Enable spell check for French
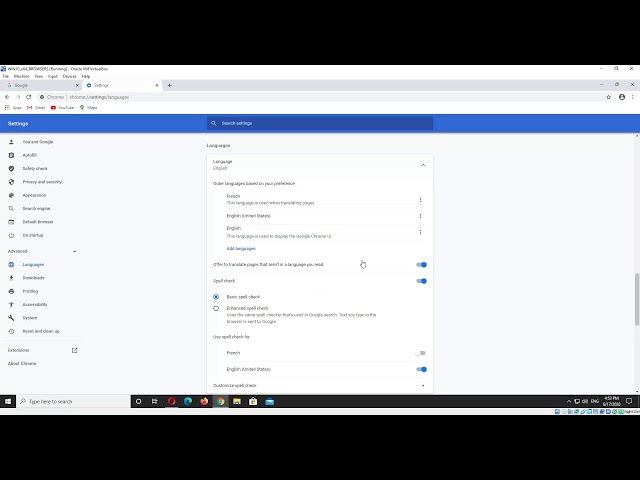 (x=421, y=353)
